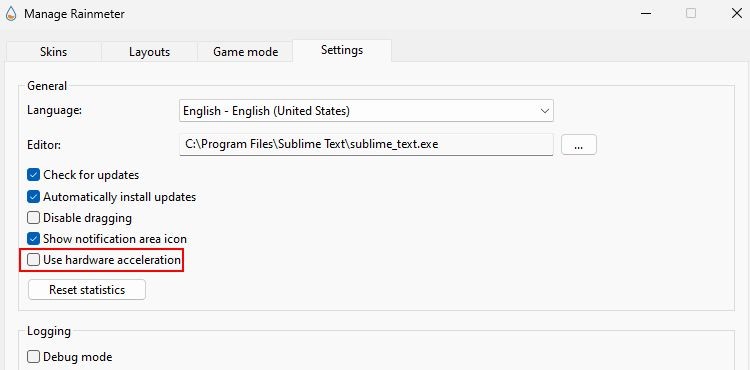This screenshot has height=370, width=750.
Task: Click the Rainmeter raindrop title bar icon
Action: (x=11, y=14)
